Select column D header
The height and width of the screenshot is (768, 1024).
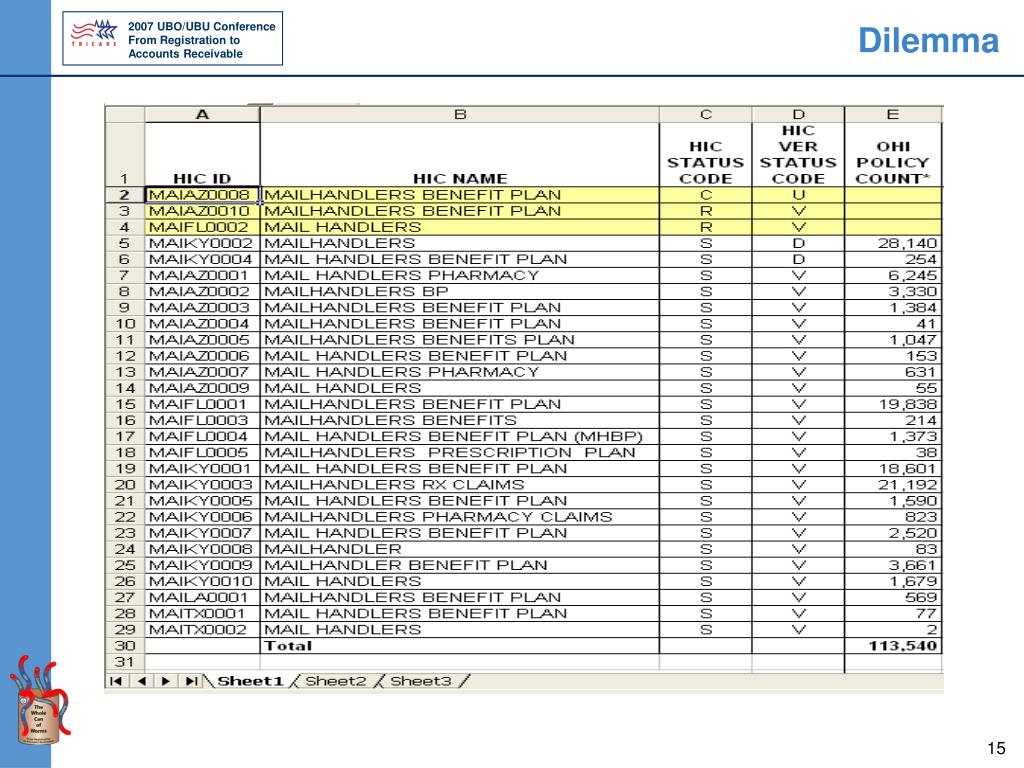[x=798, y=114]
